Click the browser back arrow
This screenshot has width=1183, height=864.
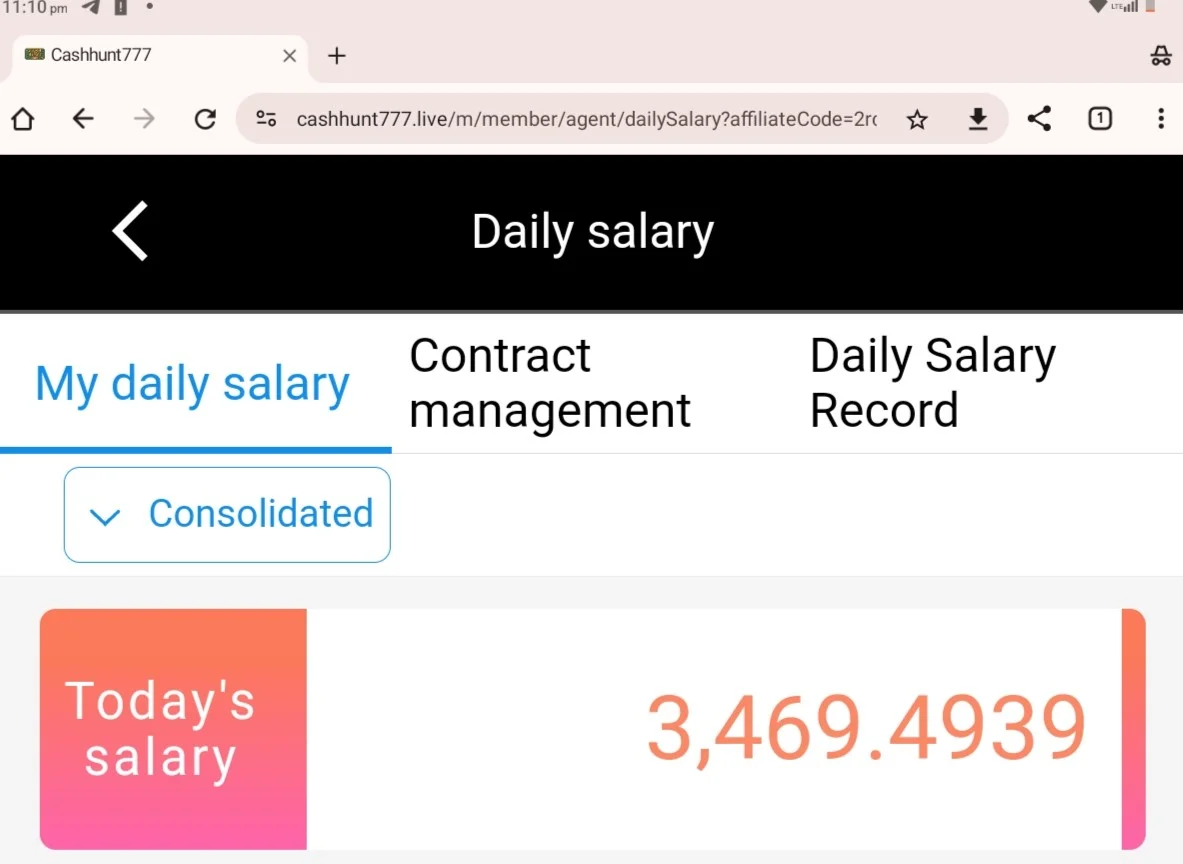point(83,118)
